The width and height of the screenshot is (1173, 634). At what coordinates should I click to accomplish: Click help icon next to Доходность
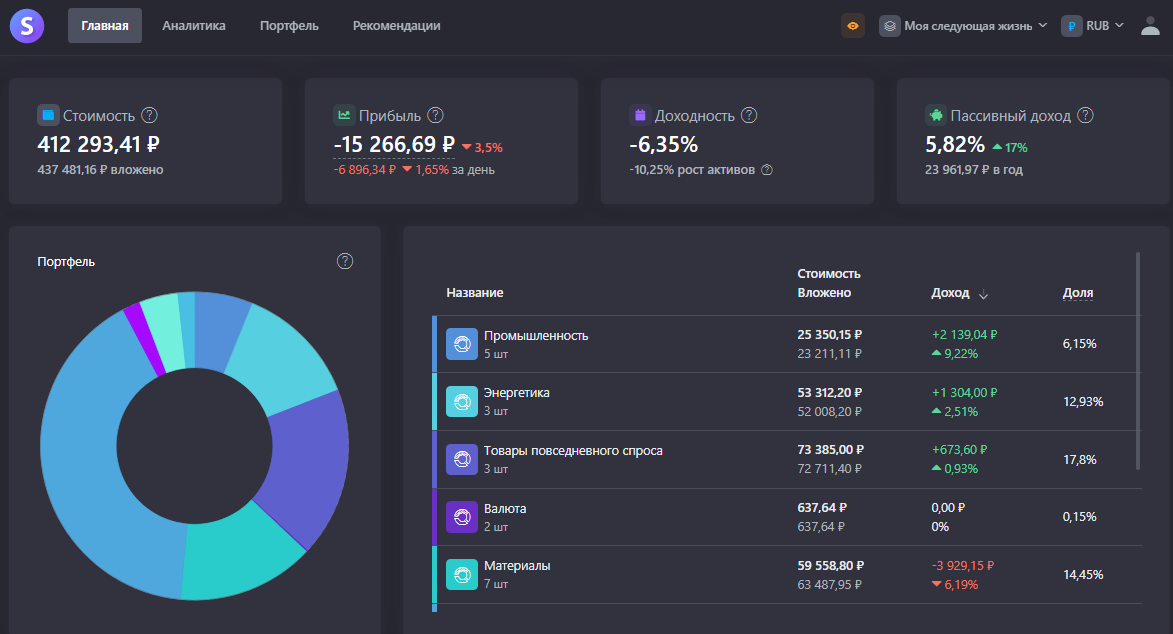pyautogui.click(x=749, y=115)
